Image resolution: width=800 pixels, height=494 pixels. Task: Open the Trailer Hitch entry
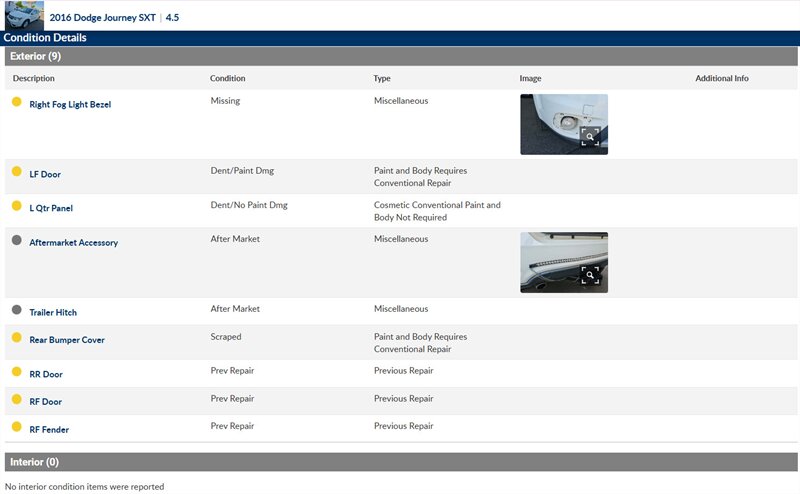click(53, 312)
